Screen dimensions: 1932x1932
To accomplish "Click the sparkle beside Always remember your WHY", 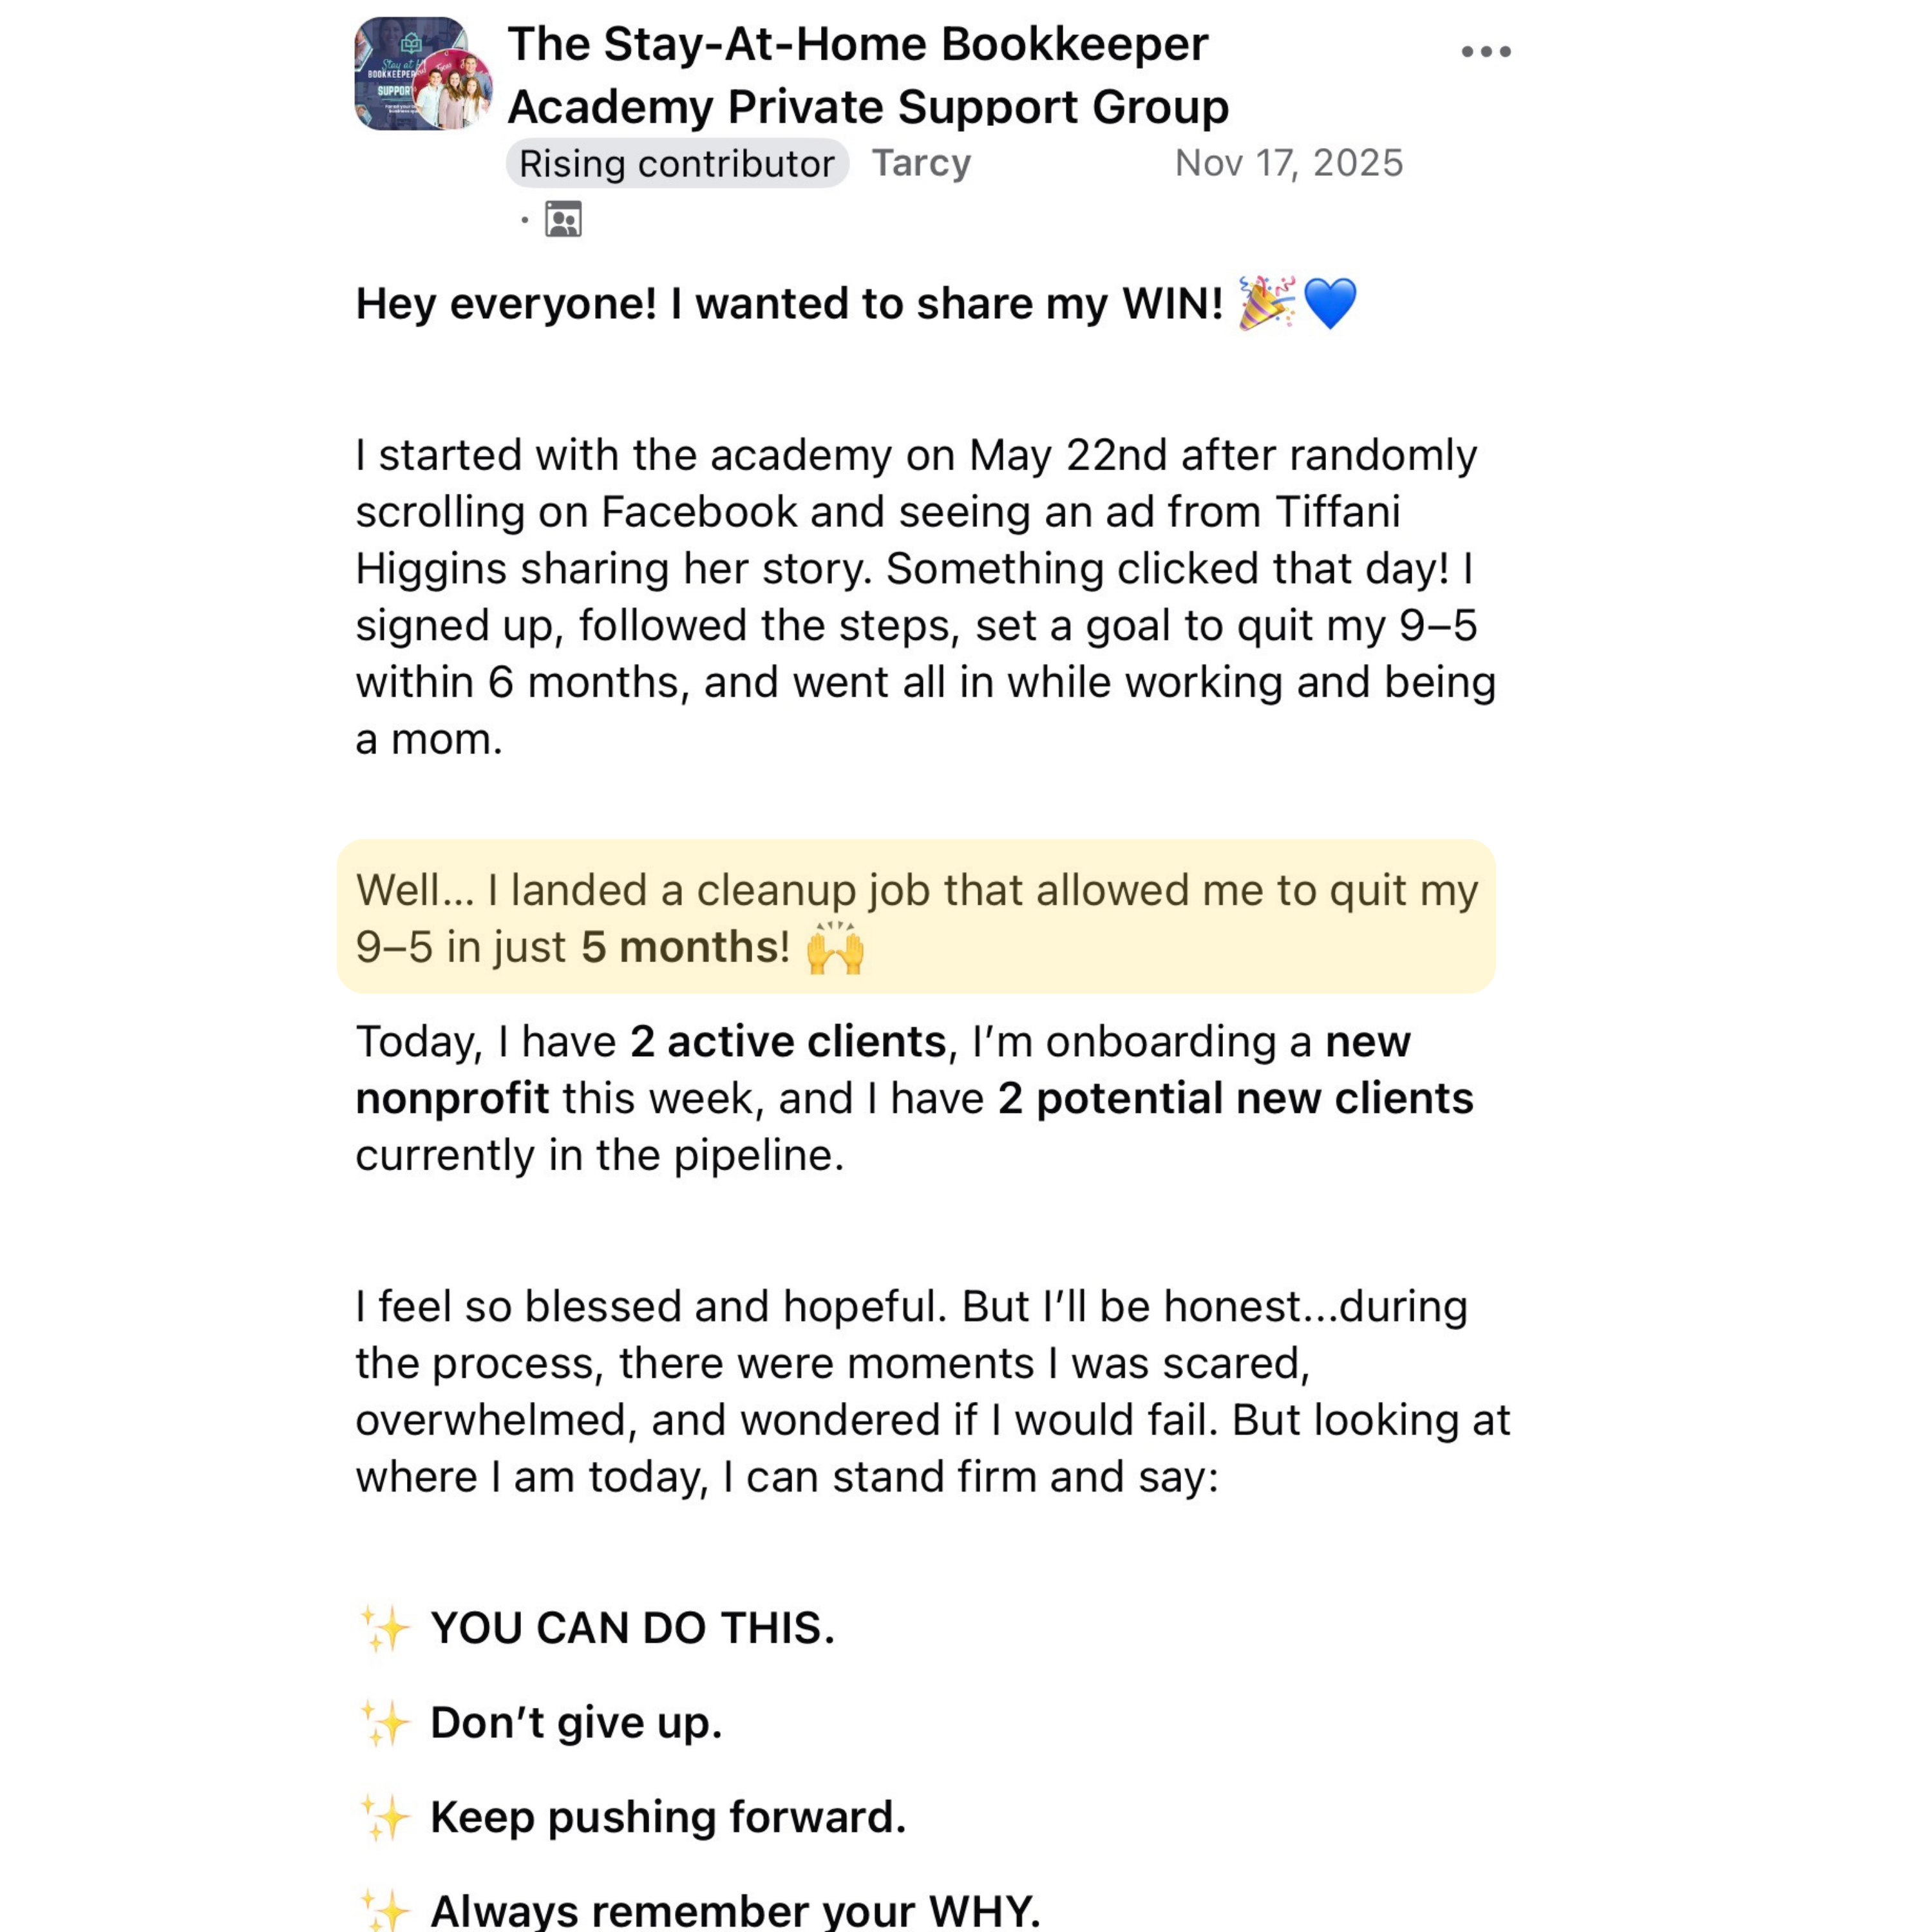I will (385, 1910).
